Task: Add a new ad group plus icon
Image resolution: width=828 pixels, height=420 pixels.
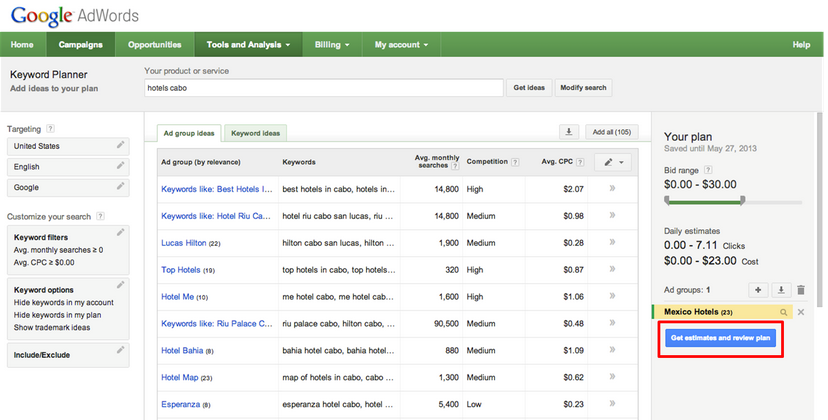Action: tap(758, 290)
